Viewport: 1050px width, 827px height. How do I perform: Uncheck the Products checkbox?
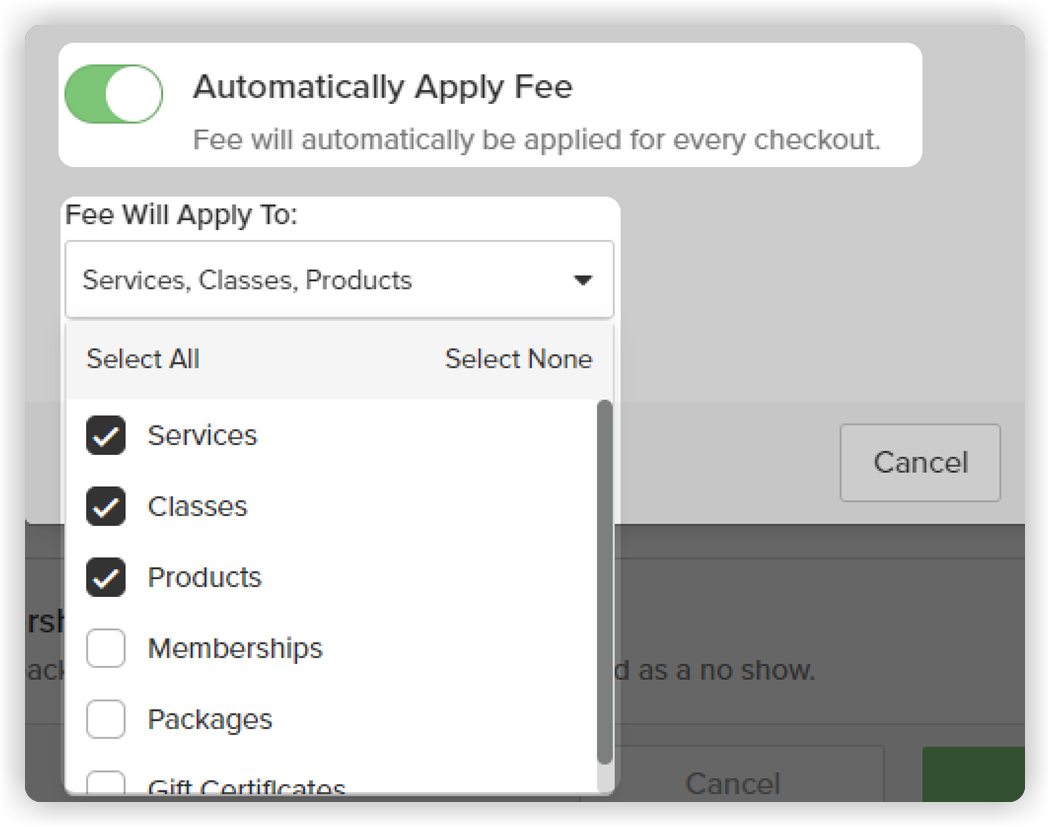point(106,577)
